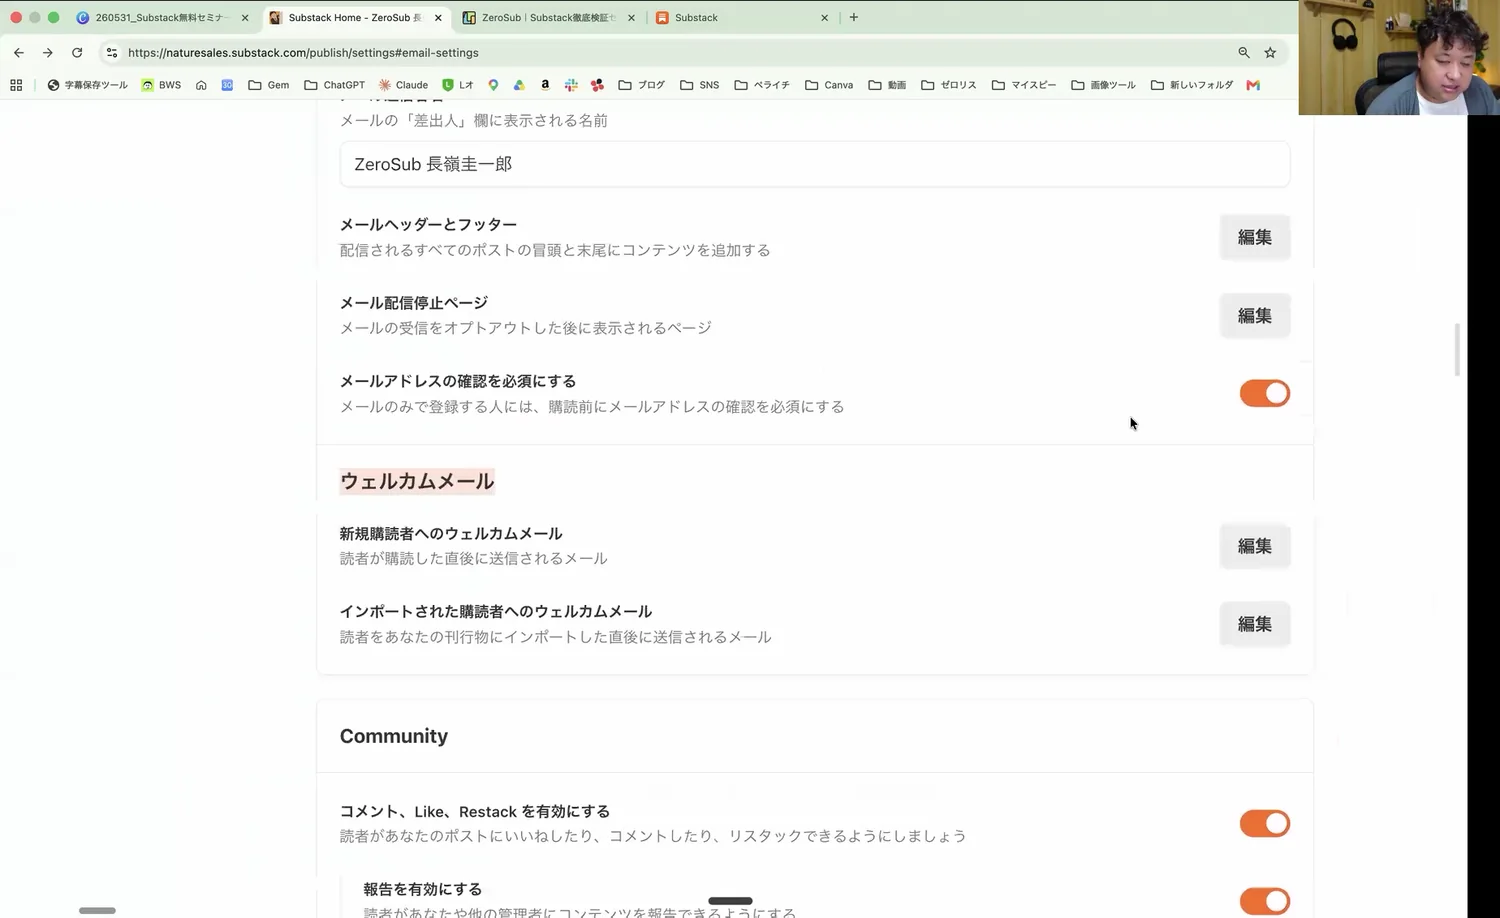Image resolution: width=1500 pixels, height=918 pixels.
Task: Open the ChatGPT bookmark folder
Action: (x=334, y=85)
